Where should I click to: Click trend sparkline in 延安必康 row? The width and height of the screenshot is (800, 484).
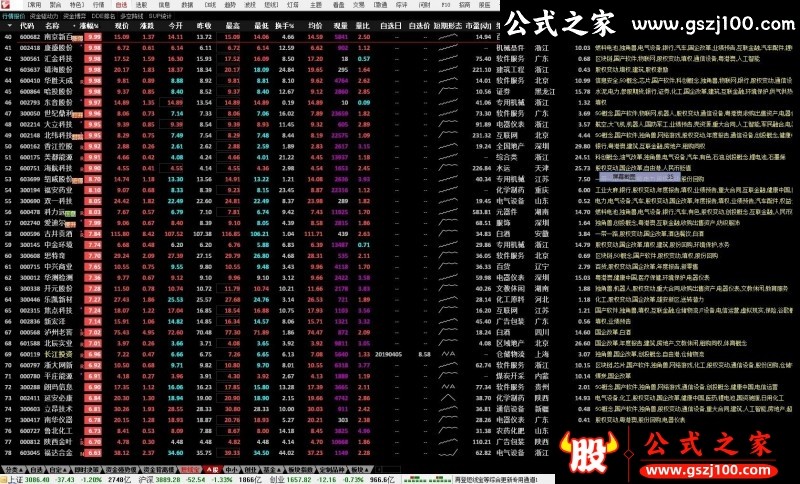(448, 398)
